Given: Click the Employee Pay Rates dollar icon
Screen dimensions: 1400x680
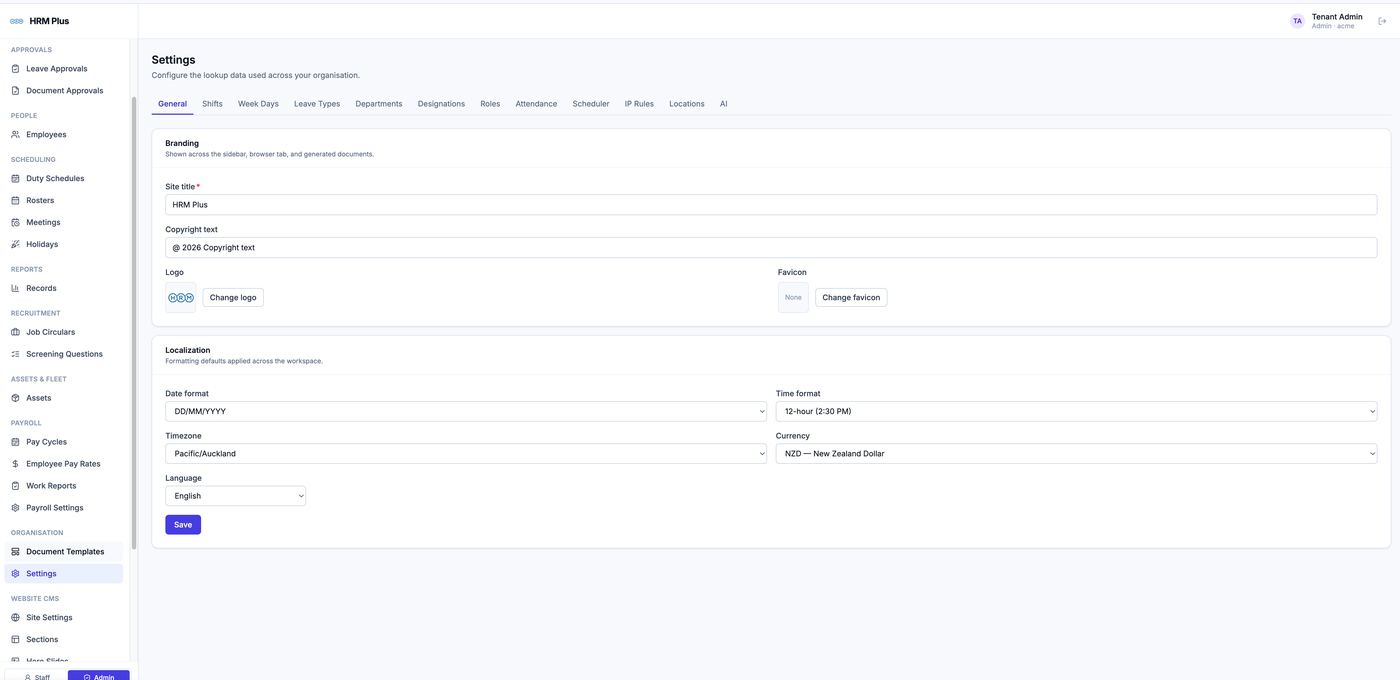Looking at the screenshot, I should (15, 465).
